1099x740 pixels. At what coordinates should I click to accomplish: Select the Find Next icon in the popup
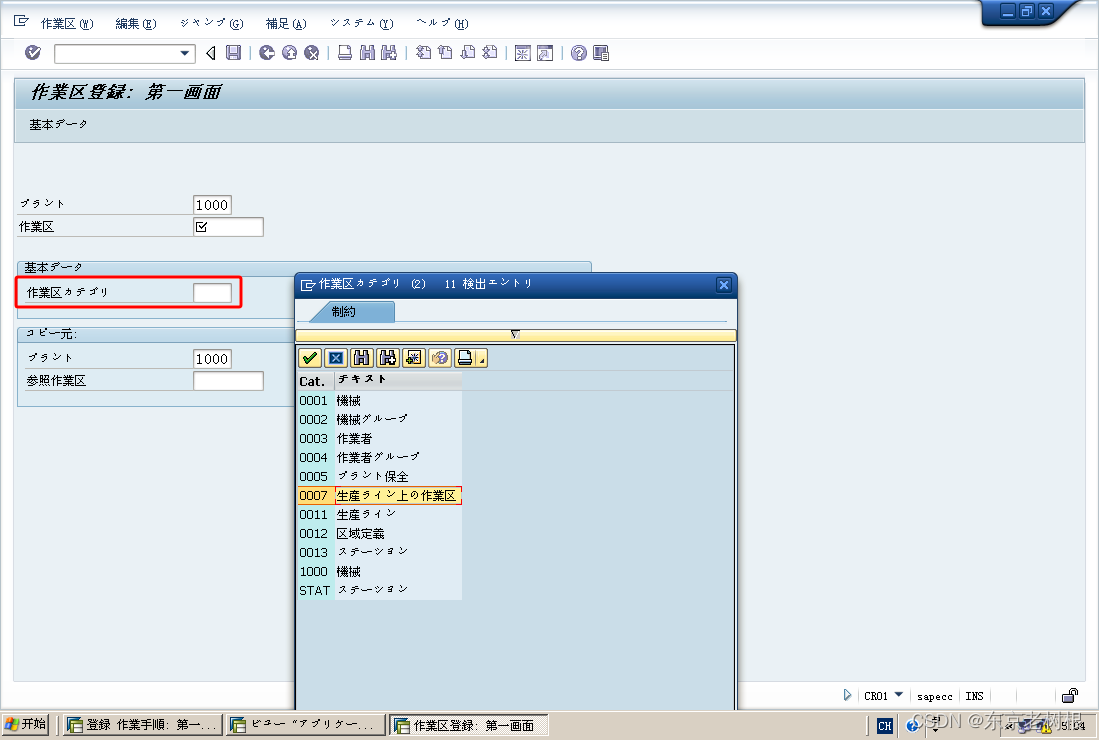[x=387, y=357]
